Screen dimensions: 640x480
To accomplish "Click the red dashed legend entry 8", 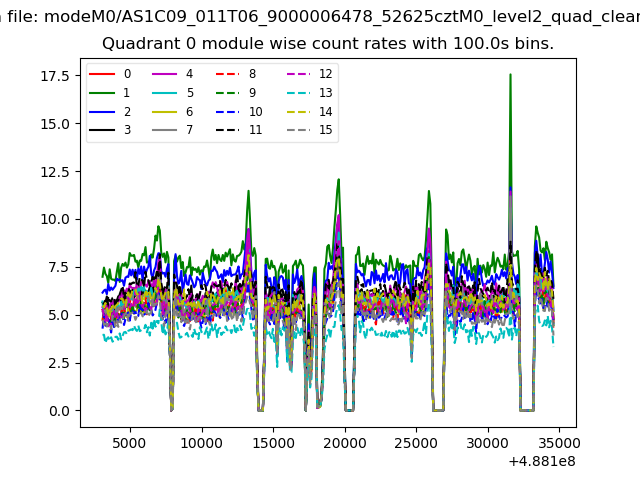I will point(228,74).
